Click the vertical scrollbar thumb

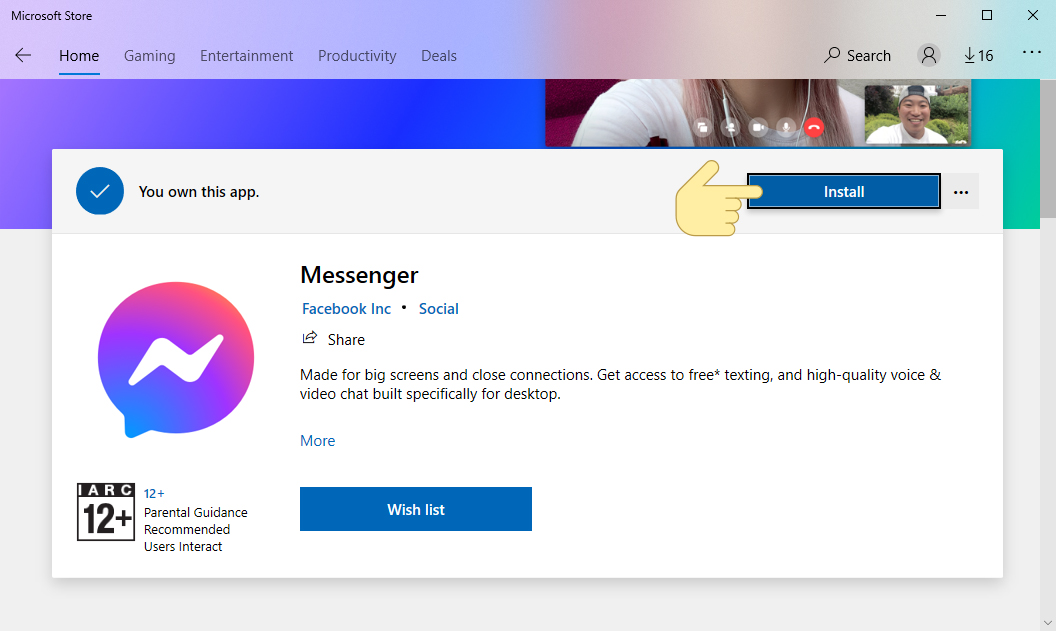1047,148
